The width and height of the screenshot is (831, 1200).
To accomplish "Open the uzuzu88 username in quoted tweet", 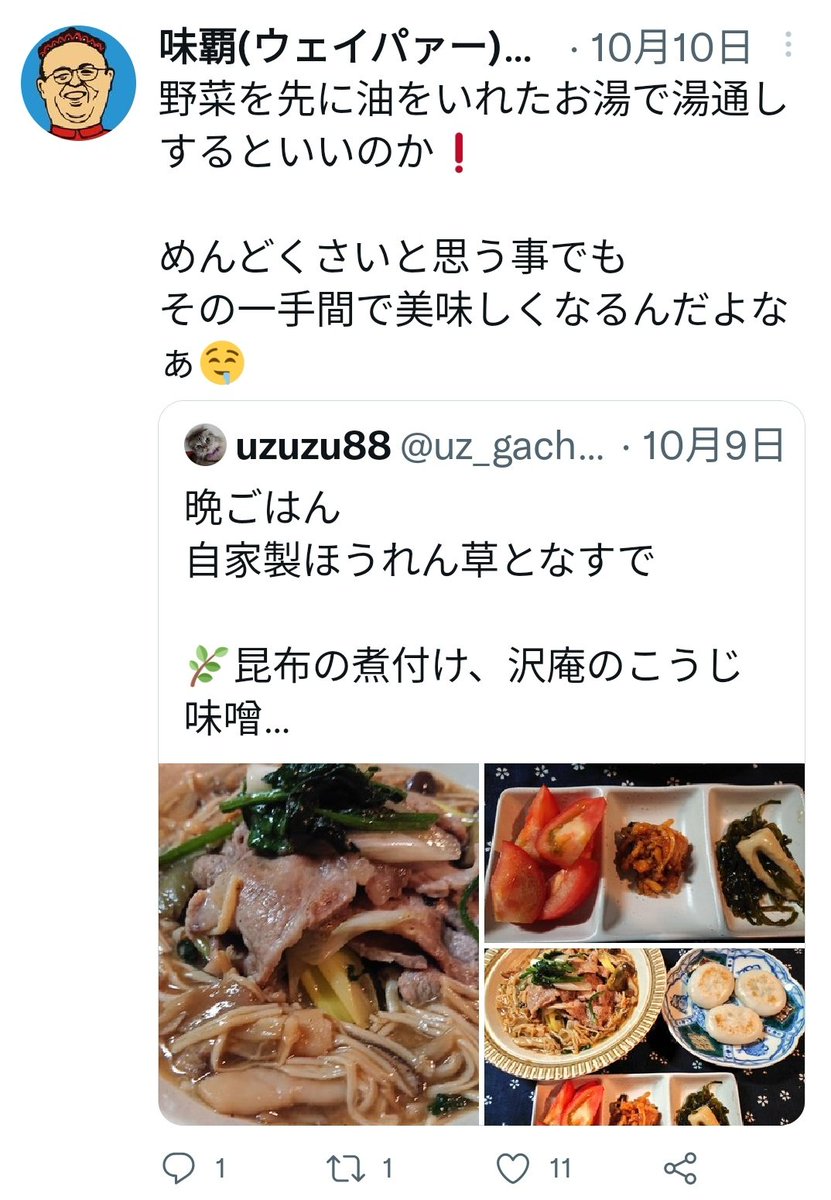I will (313, 447).
